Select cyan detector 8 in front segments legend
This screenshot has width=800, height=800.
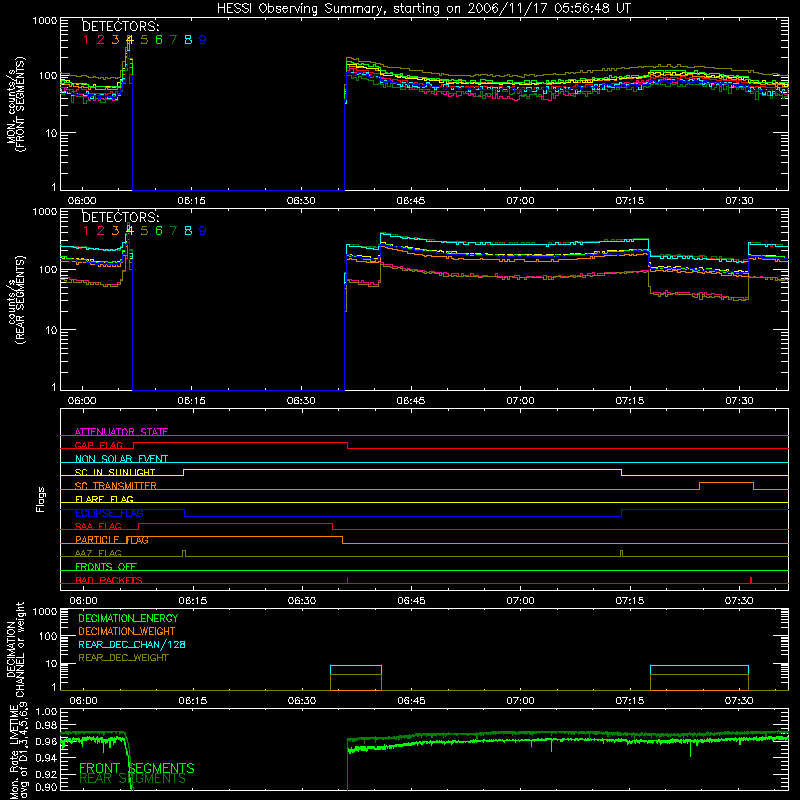point(188,40)
